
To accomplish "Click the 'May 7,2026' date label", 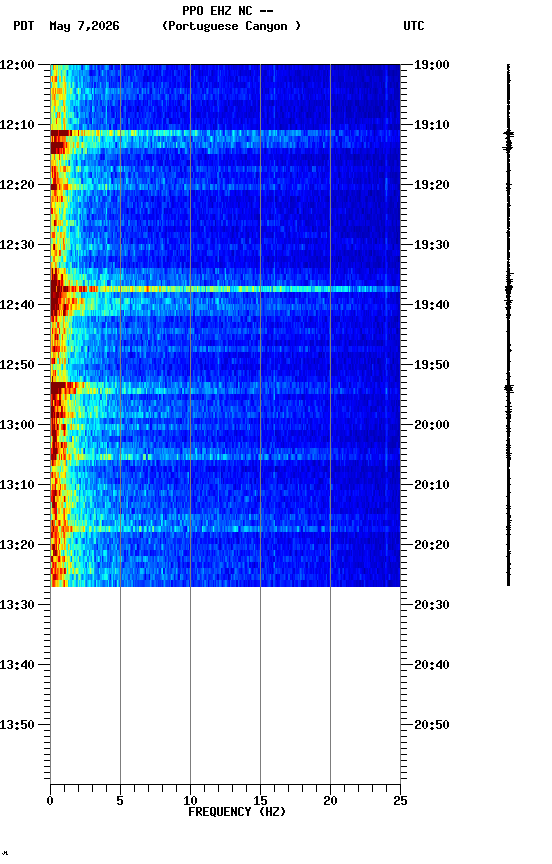I will (x=84, y=26).
